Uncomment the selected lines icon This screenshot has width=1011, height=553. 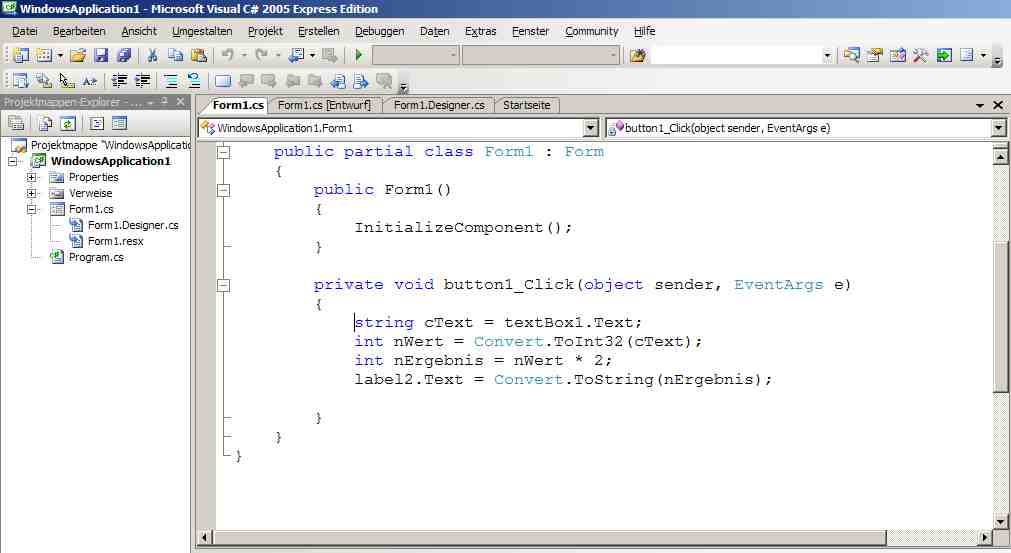(193, 81)
